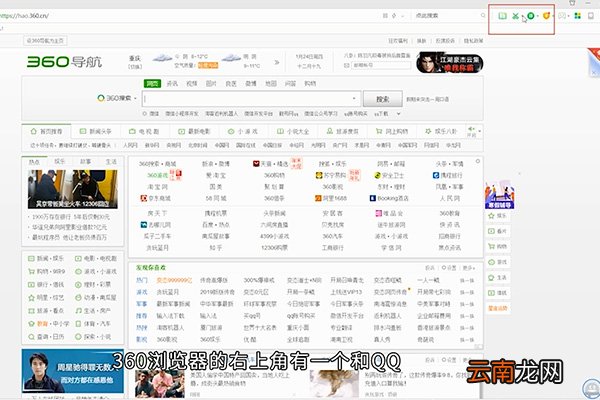Open the address bar dropdown arrow
This screenshot has height=400, width=600.
(x=403, y=16)
